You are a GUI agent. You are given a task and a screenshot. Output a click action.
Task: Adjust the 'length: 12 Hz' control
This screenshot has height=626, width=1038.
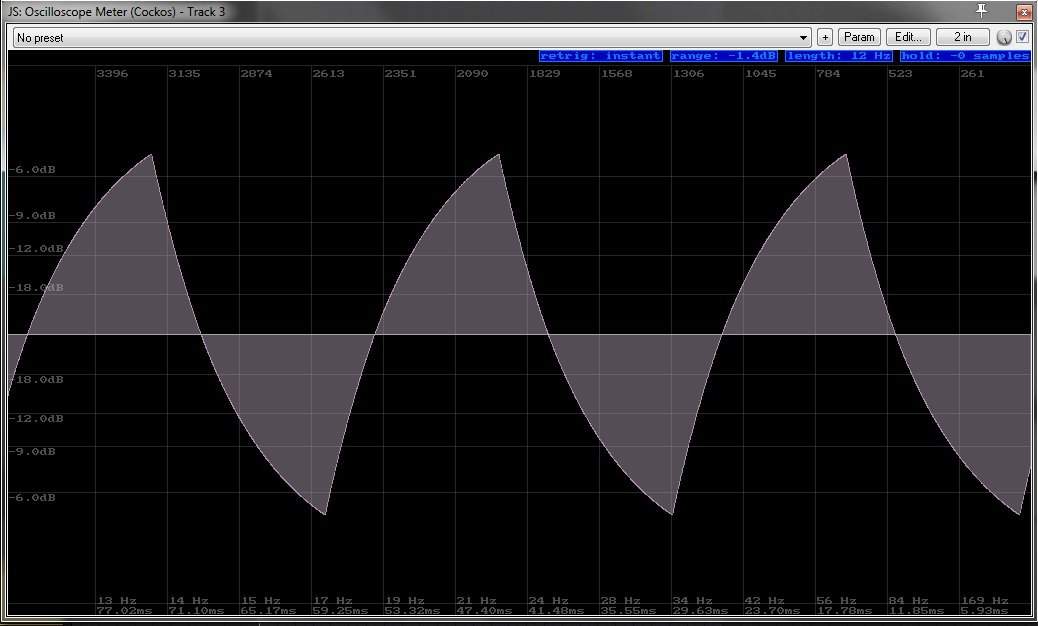[838, 56]
